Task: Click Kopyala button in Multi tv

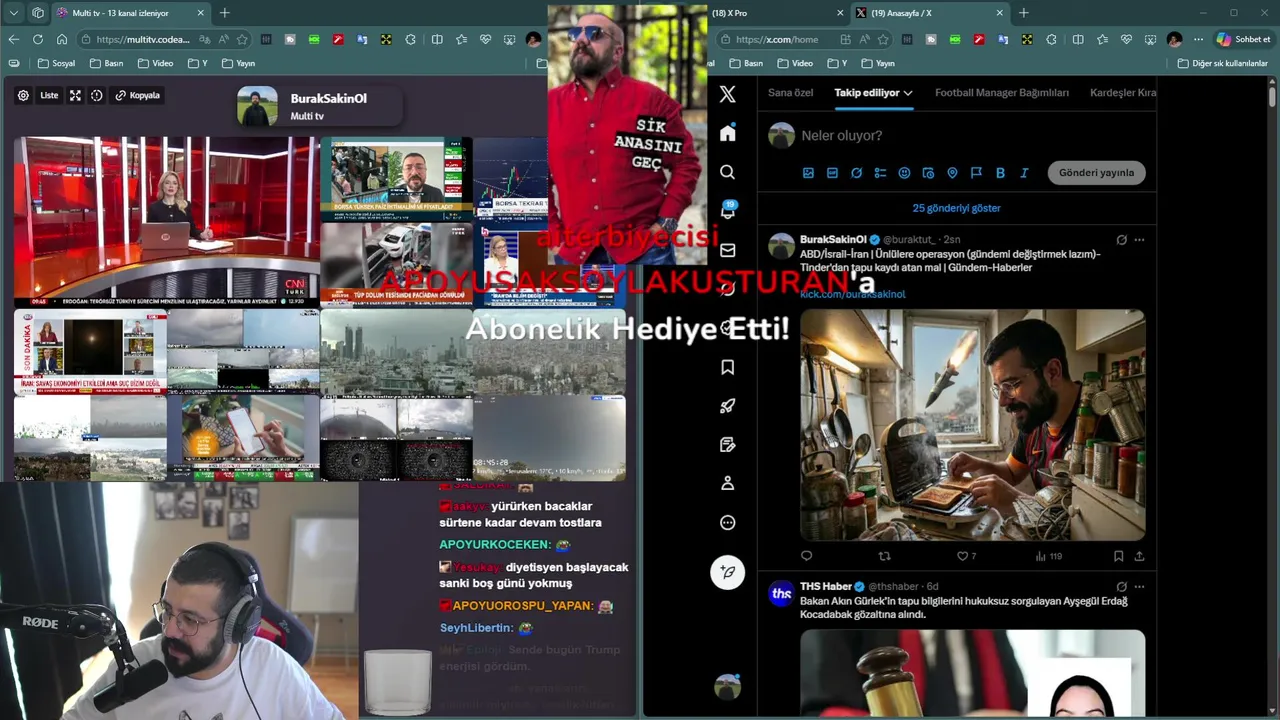Action: tap(137, 96)
